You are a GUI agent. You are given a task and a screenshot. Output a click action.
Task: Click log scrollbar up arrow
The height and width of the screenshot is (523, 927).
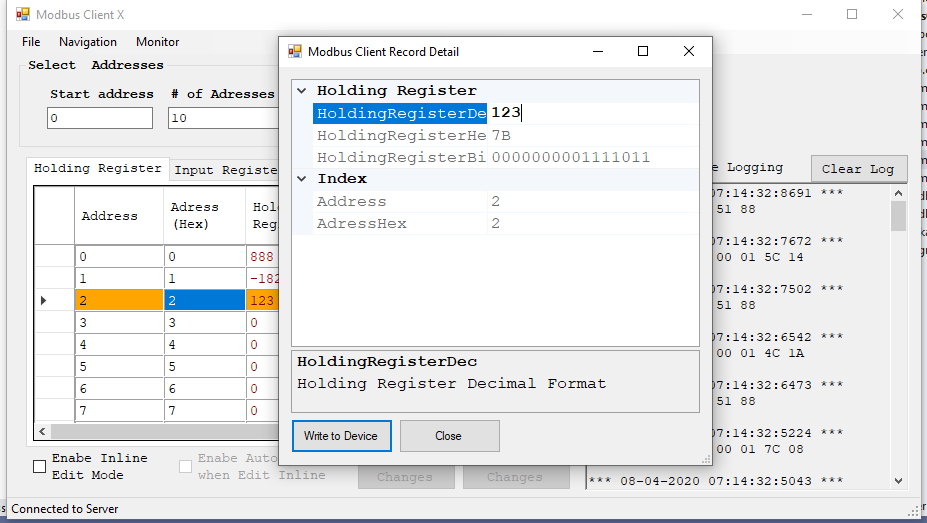tap(899, 193)
